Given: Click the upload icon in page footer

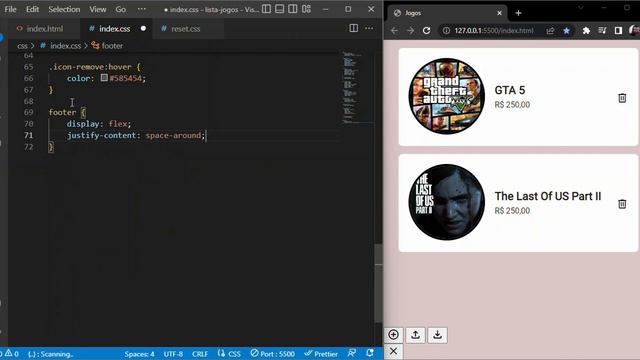Looking at the screenshot, I should 416,335.
